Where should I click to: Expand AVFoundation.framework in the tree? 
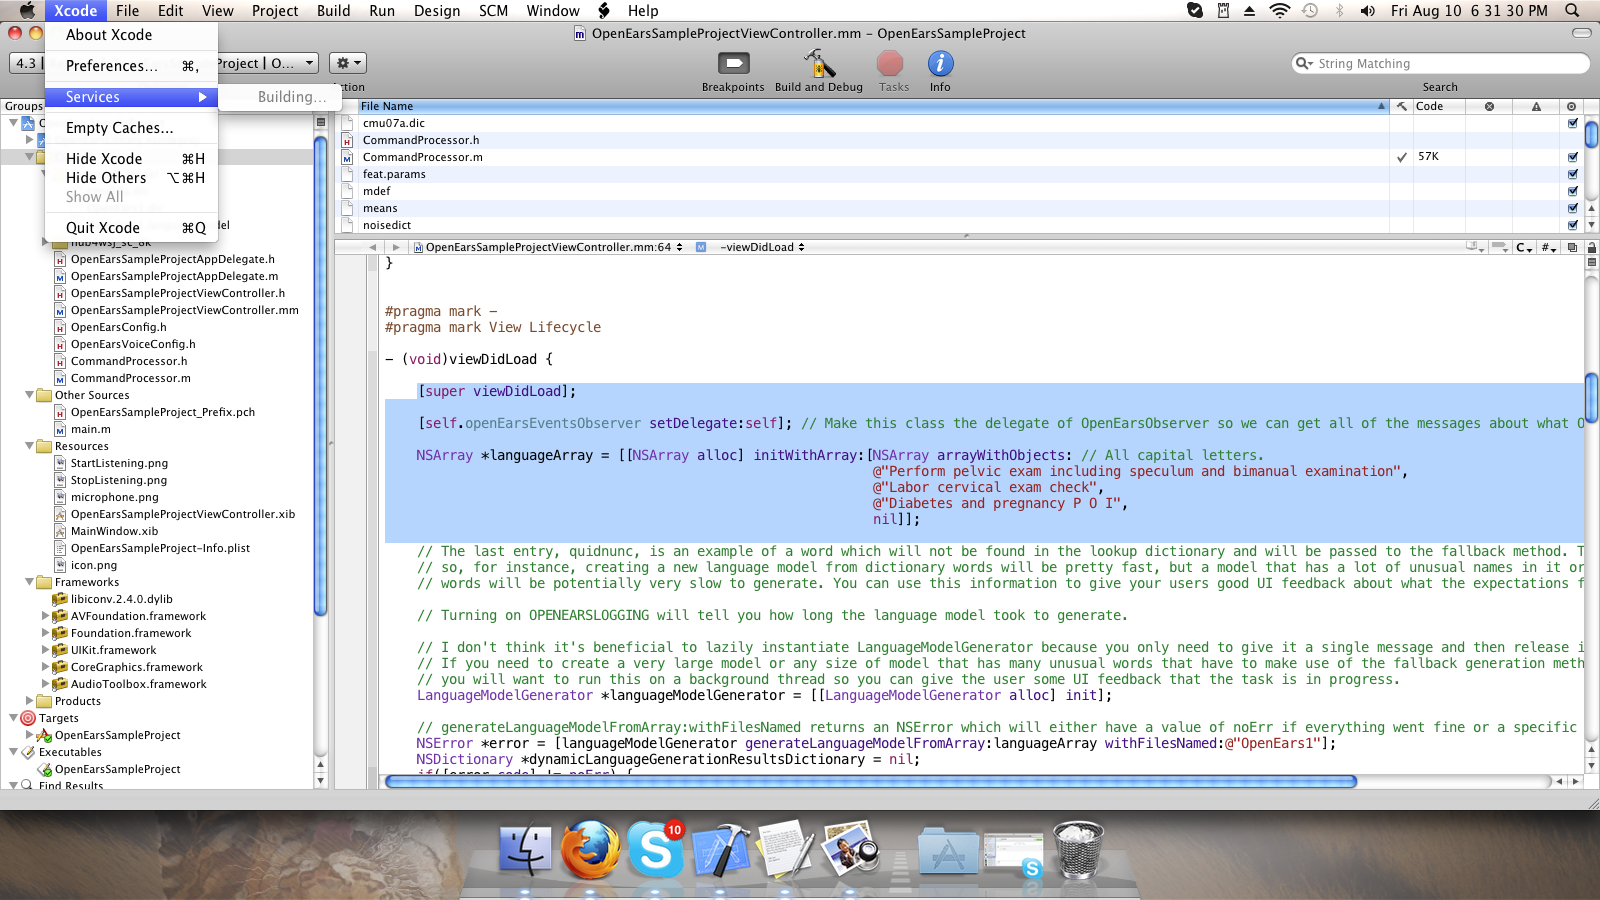pos(45,616)
